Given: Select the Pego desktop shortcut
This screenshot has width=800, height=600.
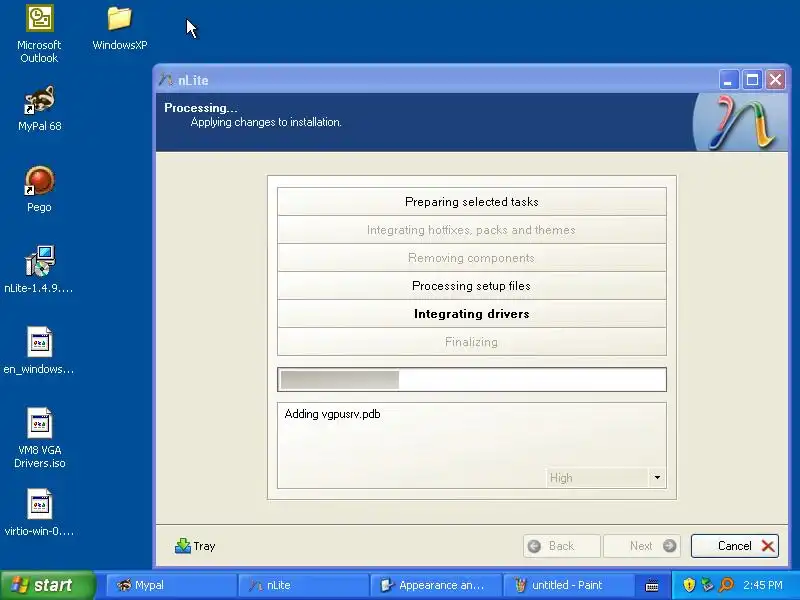Looking at the screenshot, I should 39,189.
